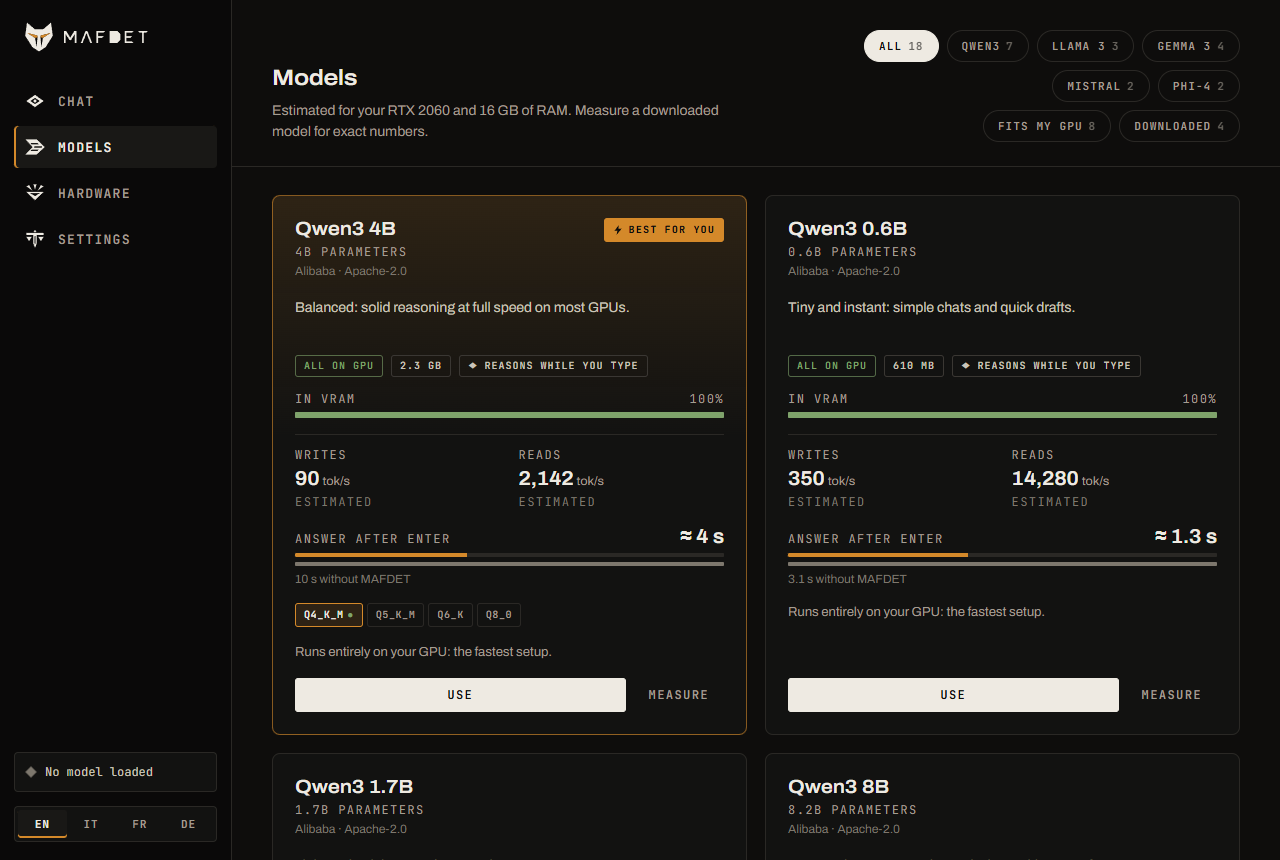Viewport: 1280px width, 860px height.
Task: Measure the Qwen3 4B model
Action: [x=678, y=695]
